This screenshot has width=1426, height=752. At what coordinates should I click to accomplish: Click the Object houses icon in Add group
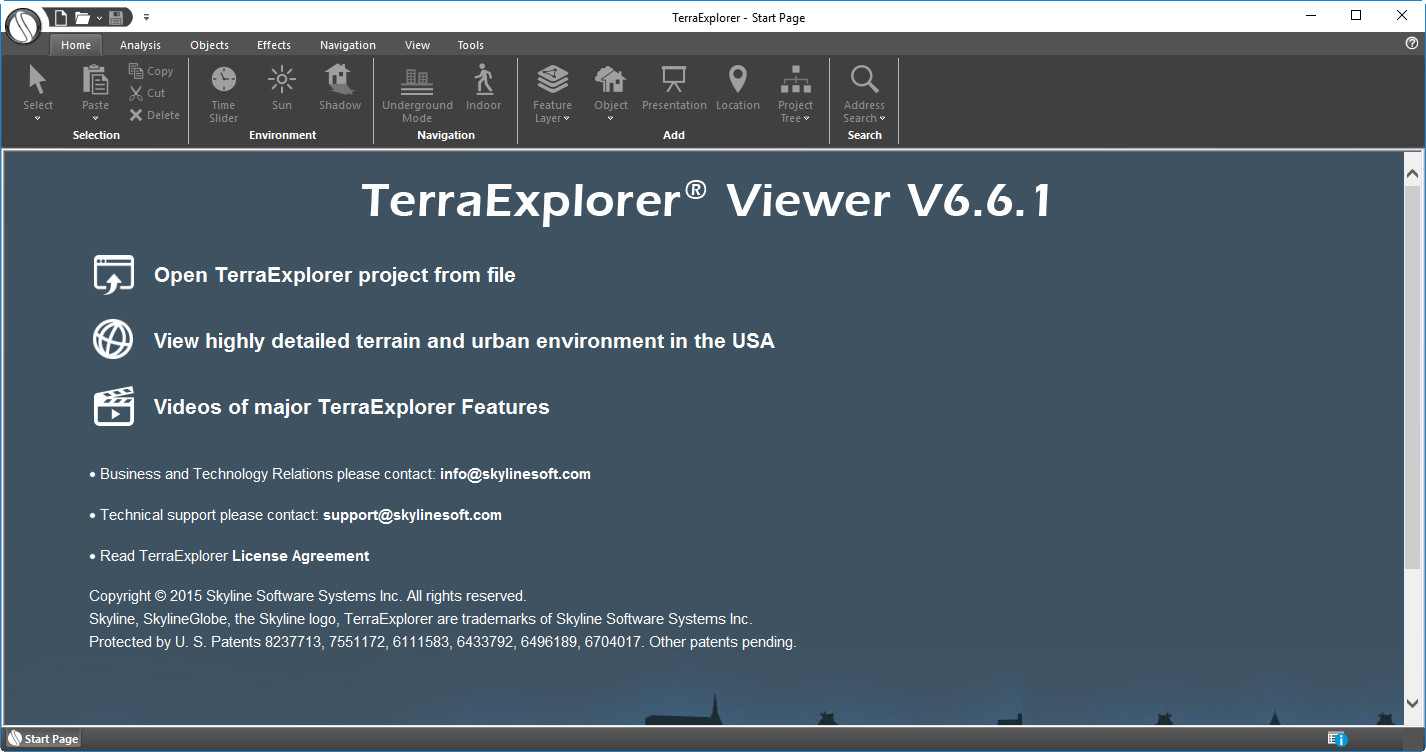click(611, 80)
